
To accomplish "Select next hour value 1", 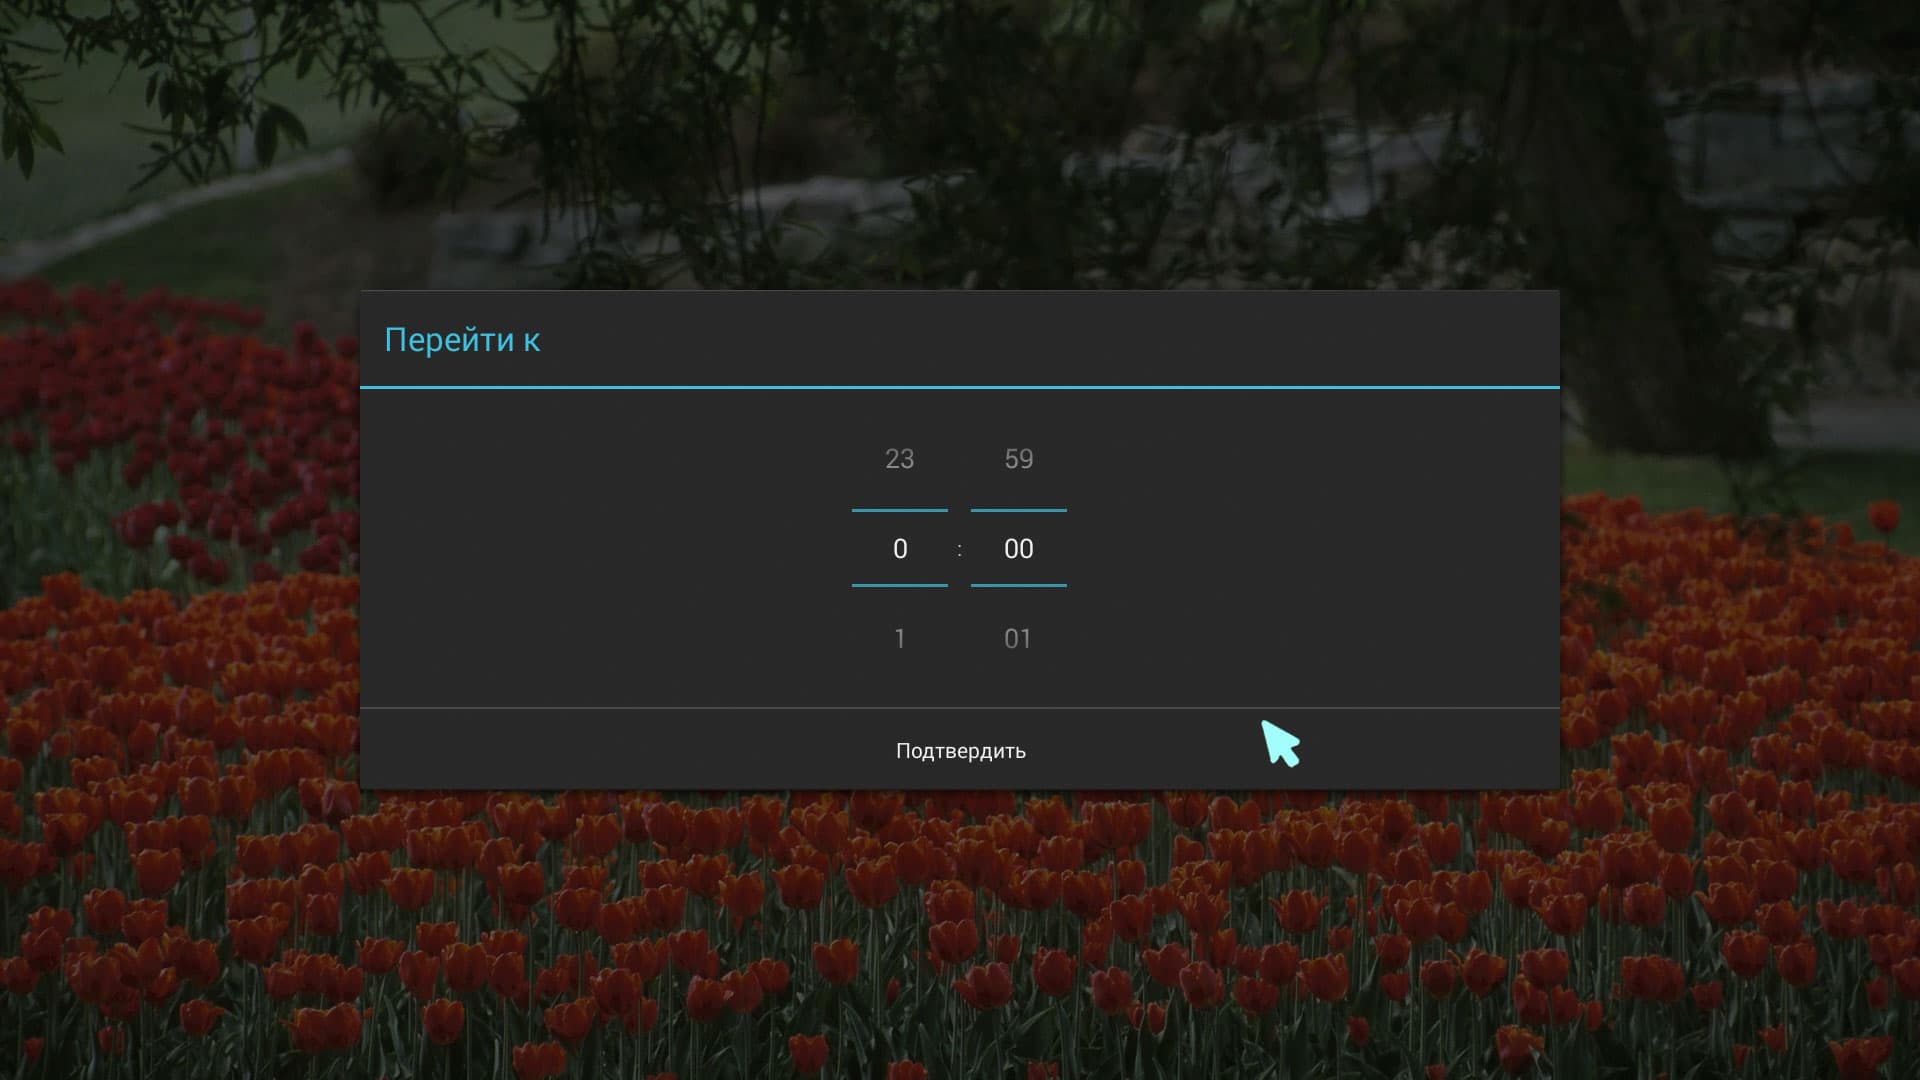I will tap(899, 638).
